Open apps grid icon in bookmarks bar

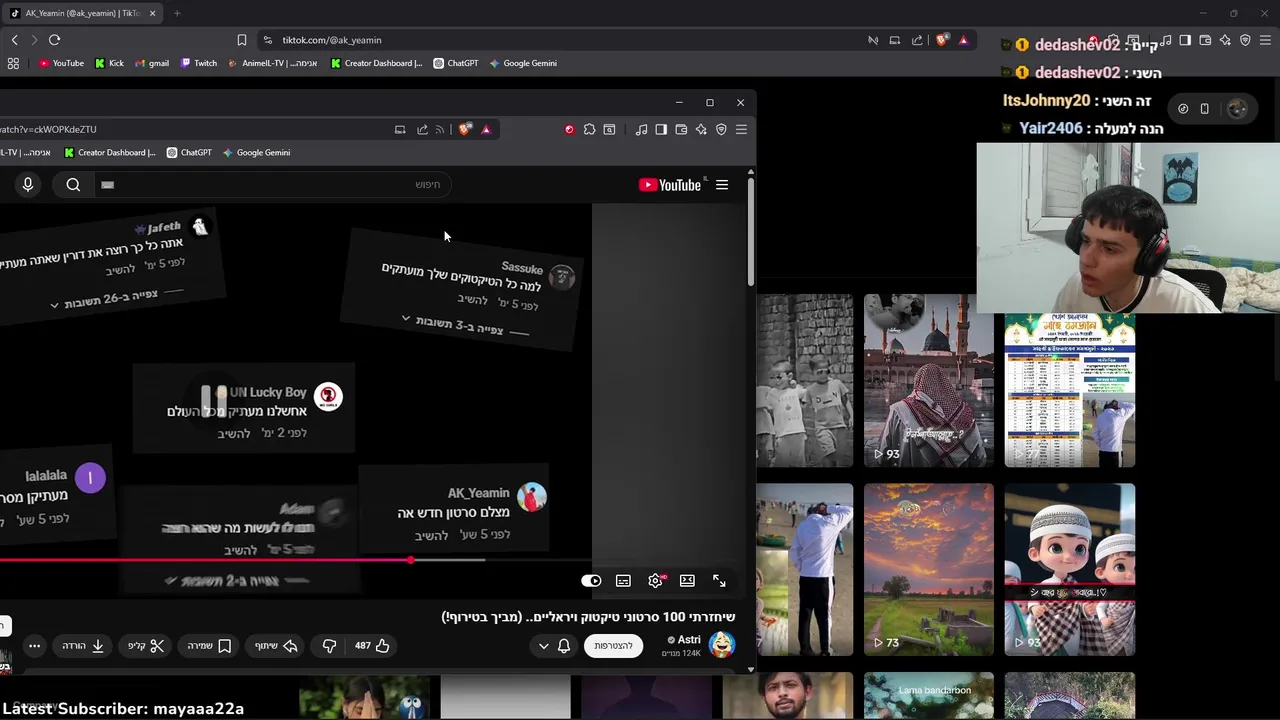(x=13, y=63)
